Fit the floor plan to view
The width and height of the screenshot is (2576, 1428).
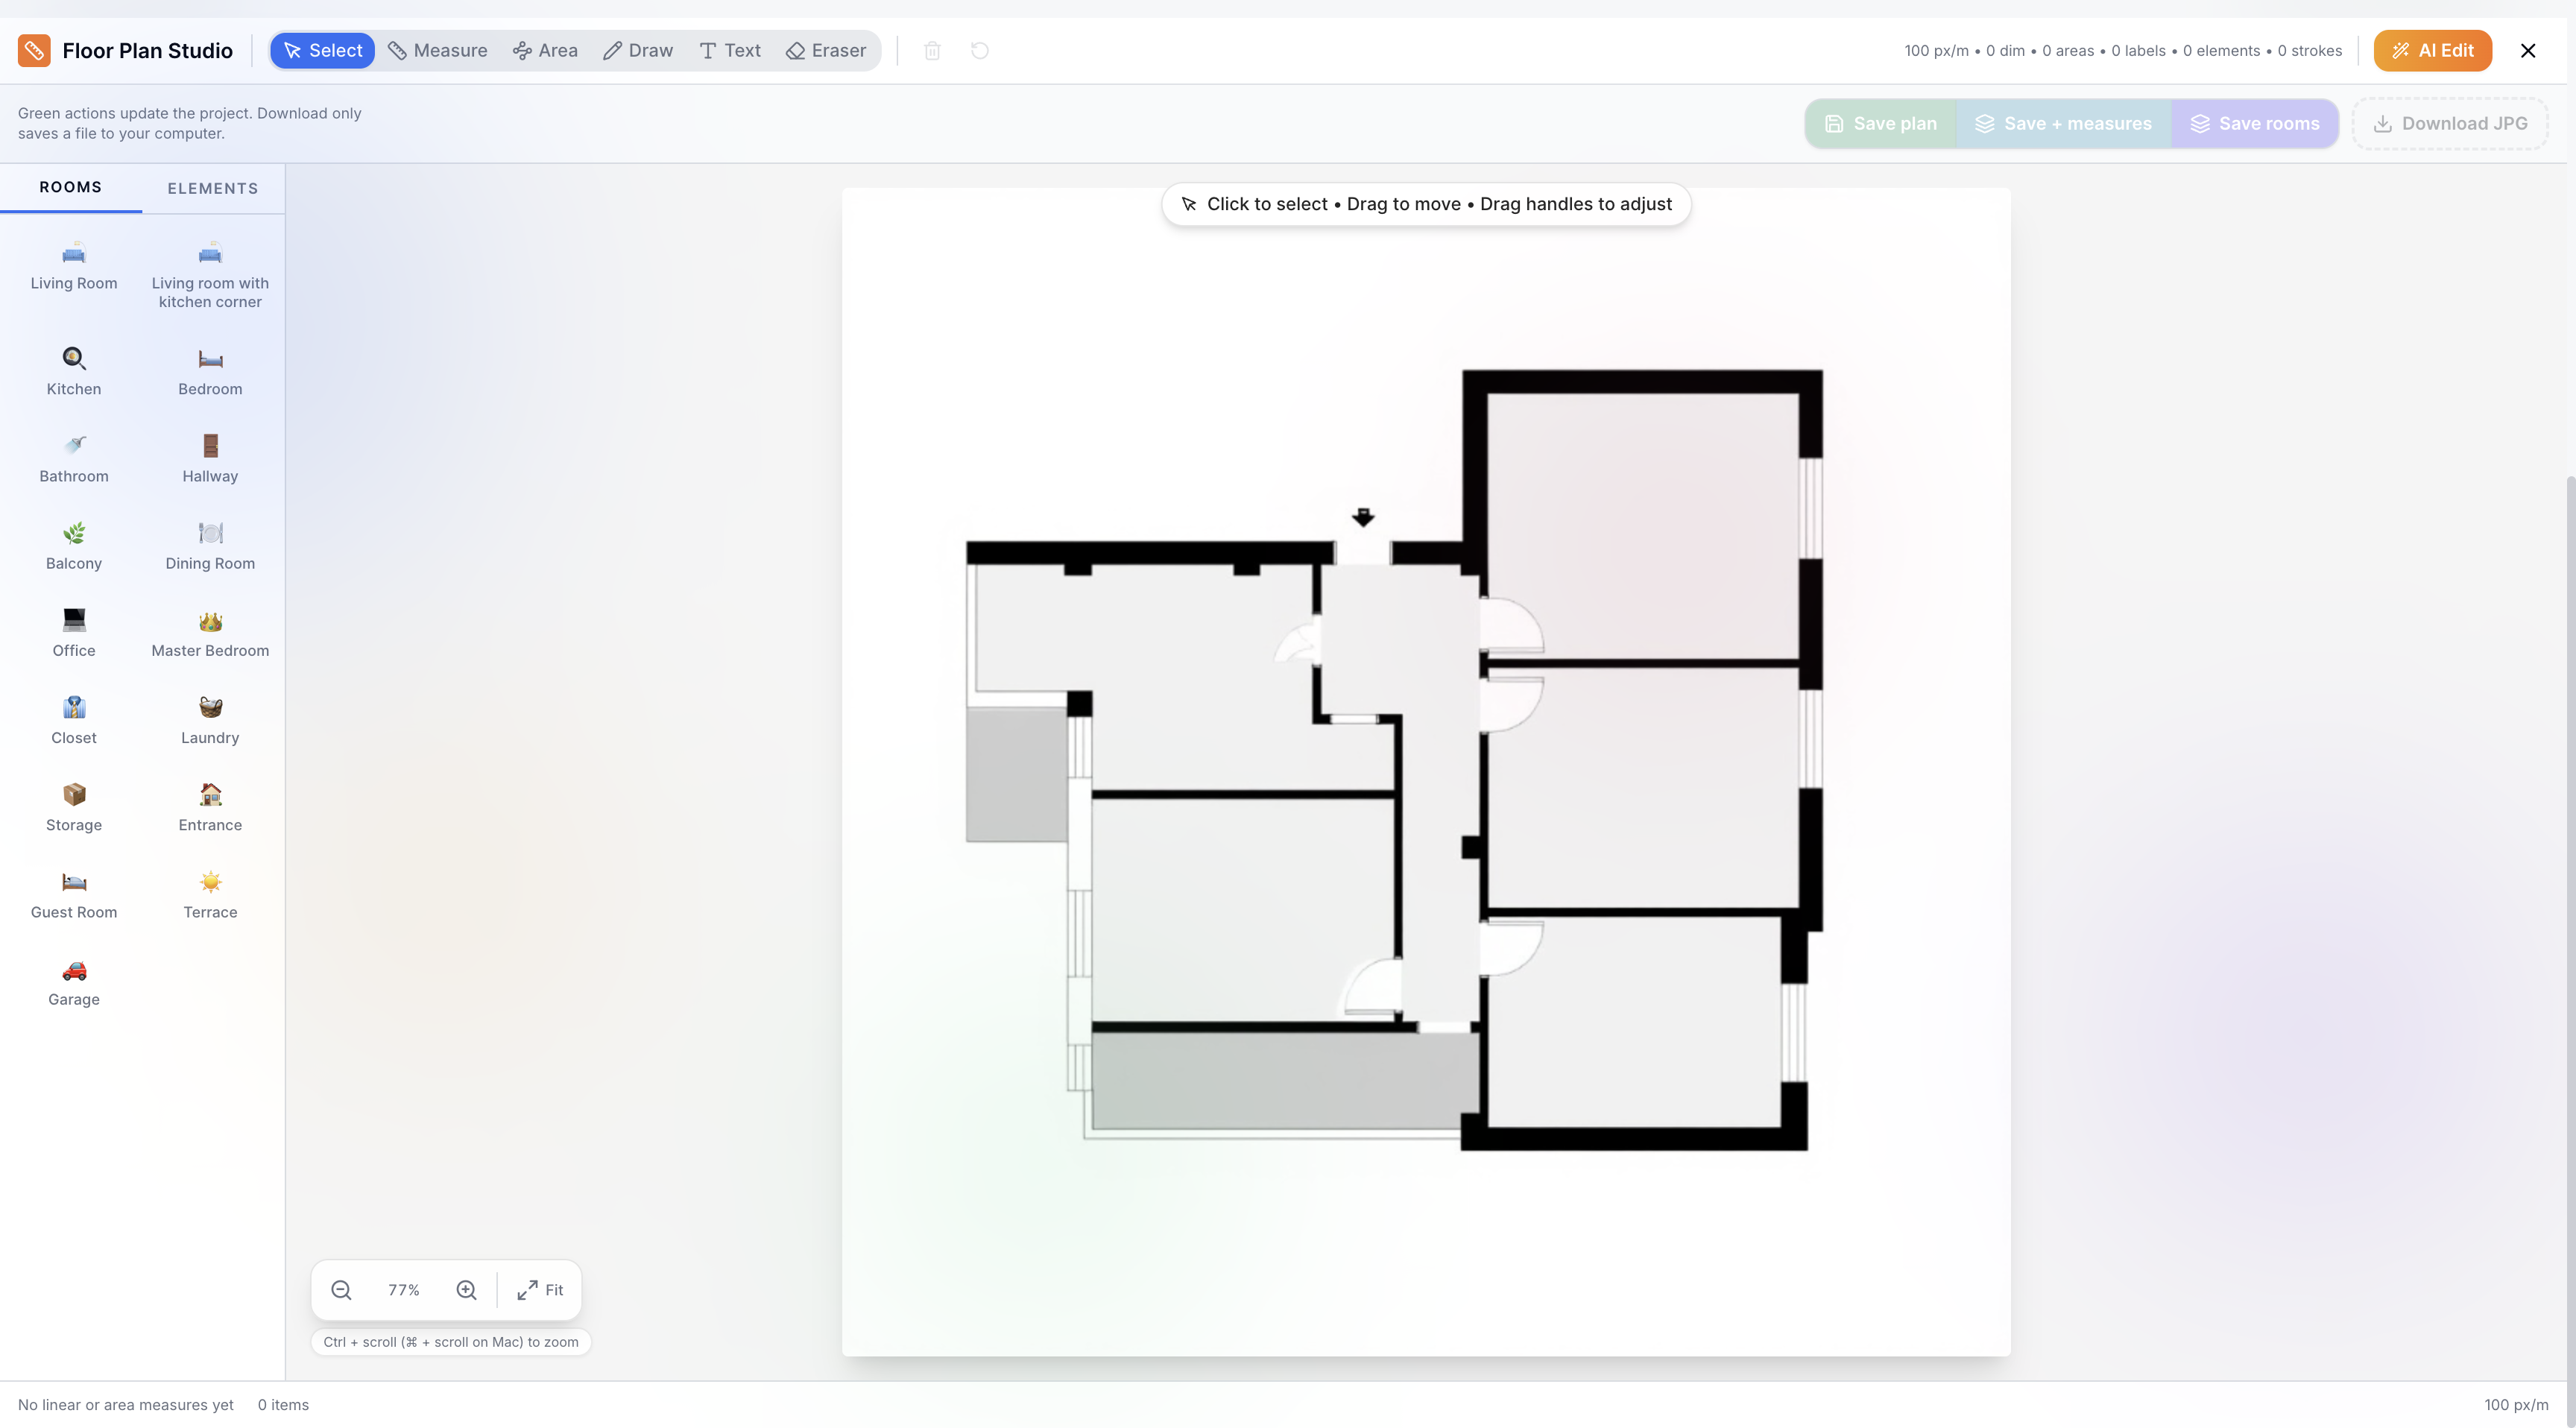pyautogui.click(x=540, y=1290)
